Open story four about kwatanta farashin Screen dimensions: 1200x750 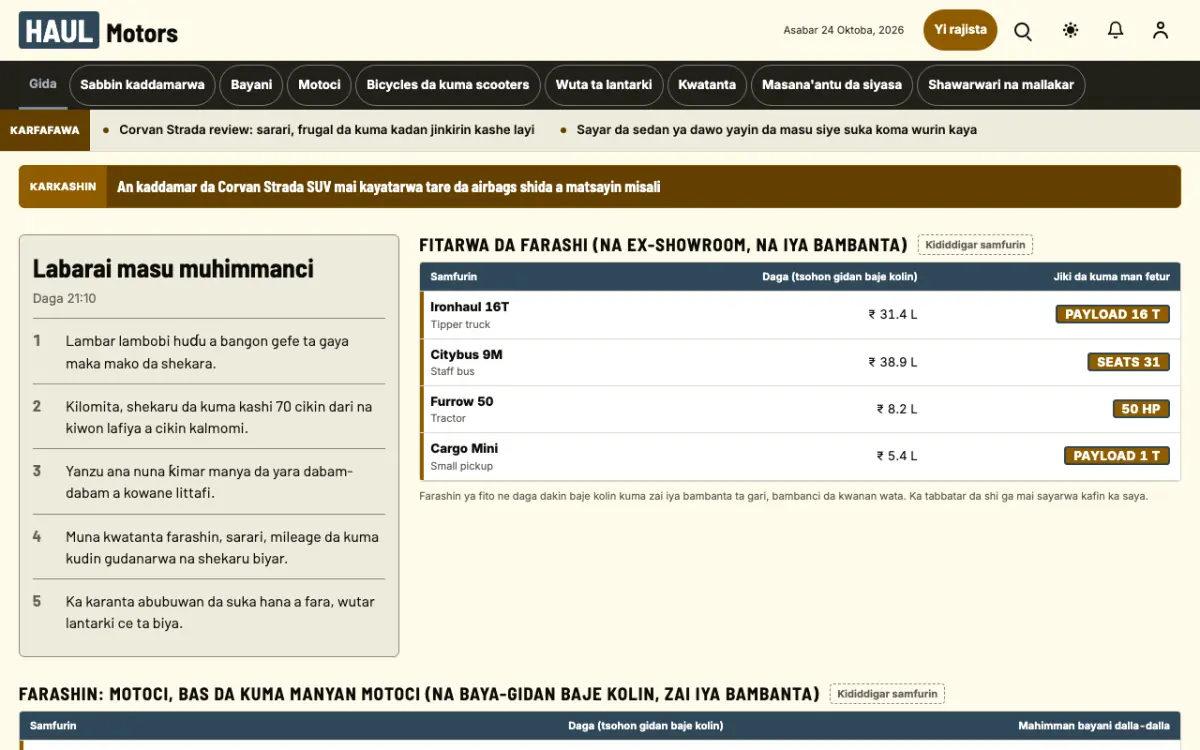pyautogui.click(x=222, y=547)
